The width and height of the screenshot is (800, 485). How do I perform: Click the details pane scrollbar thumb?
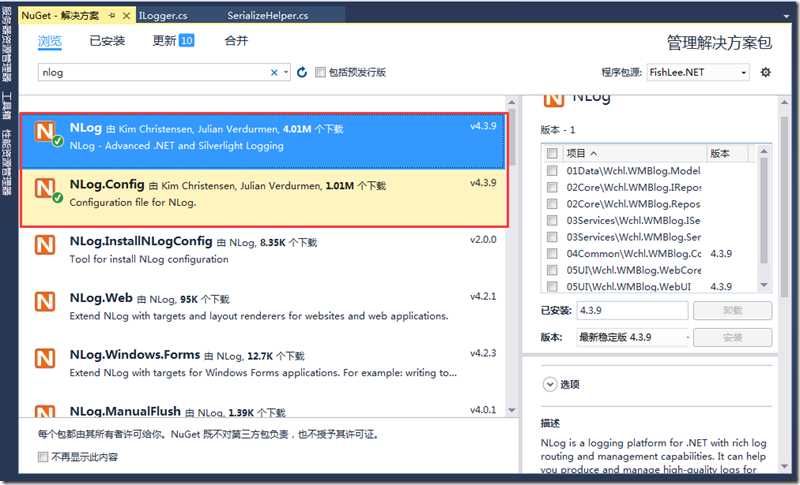click(x=785, y=205)
